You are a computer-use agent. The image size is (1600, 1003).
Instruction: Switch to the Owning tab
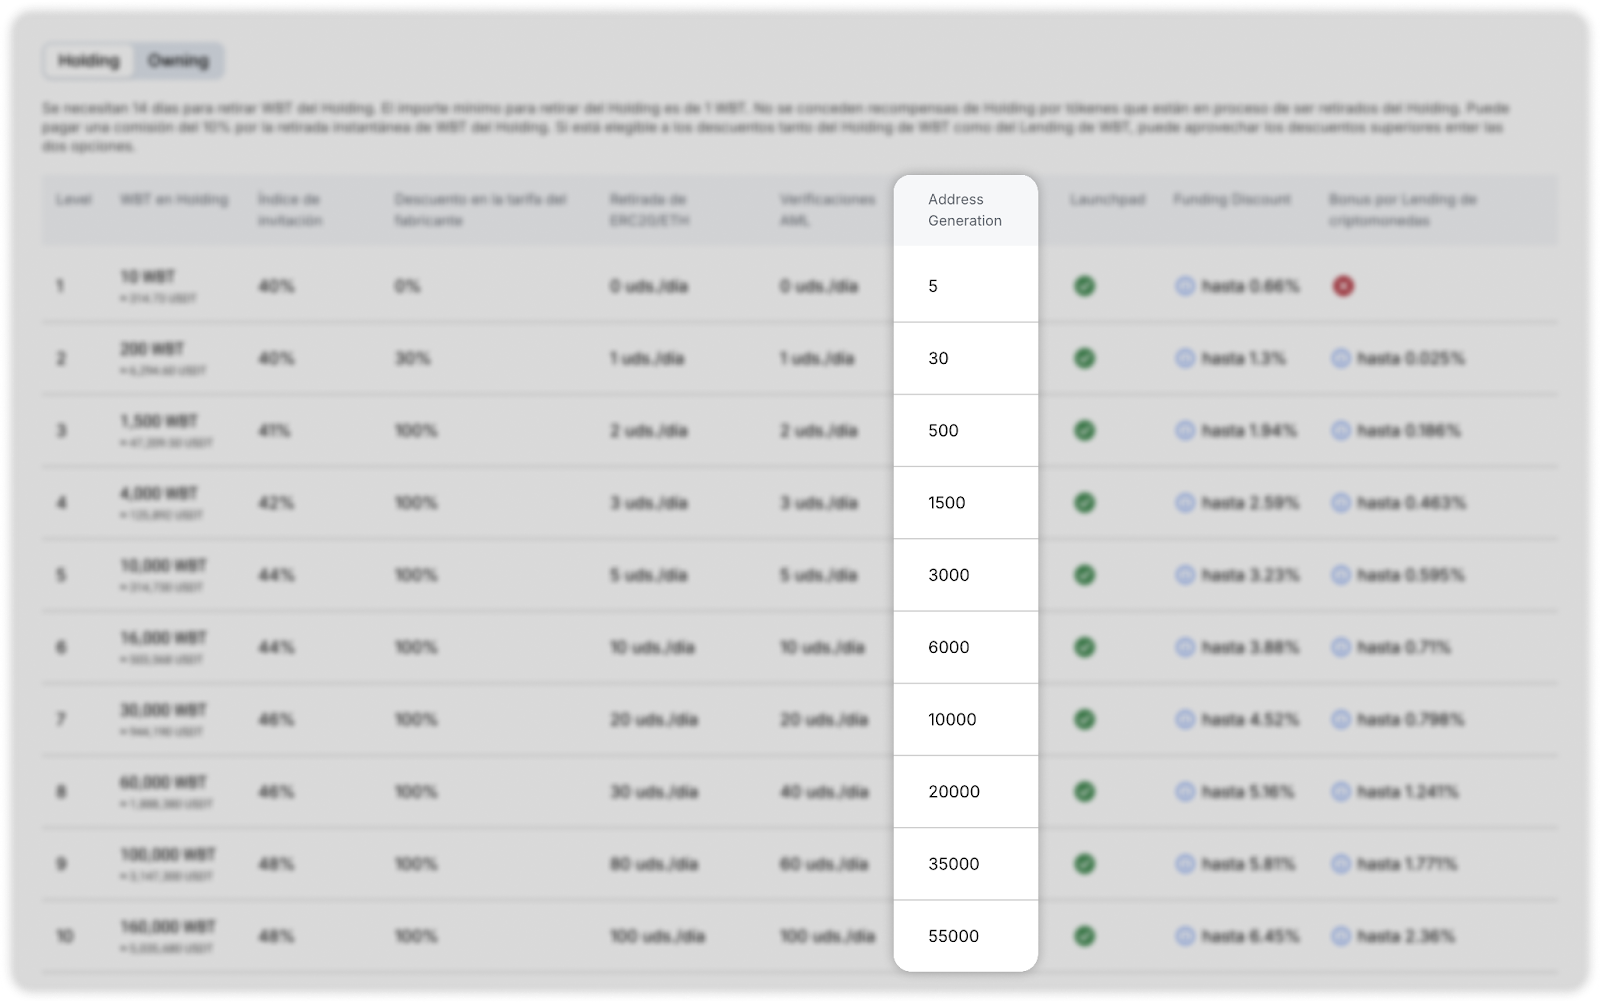[179, 61]
